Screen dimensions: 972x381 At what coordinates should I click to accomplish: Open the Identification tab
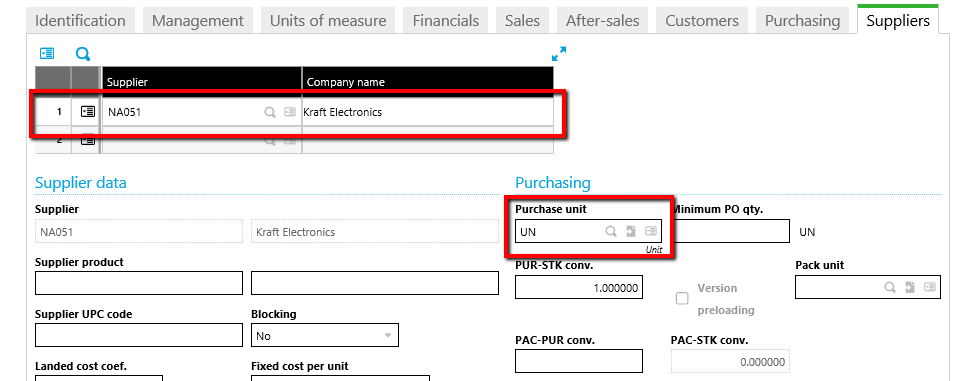click(80, 20)
